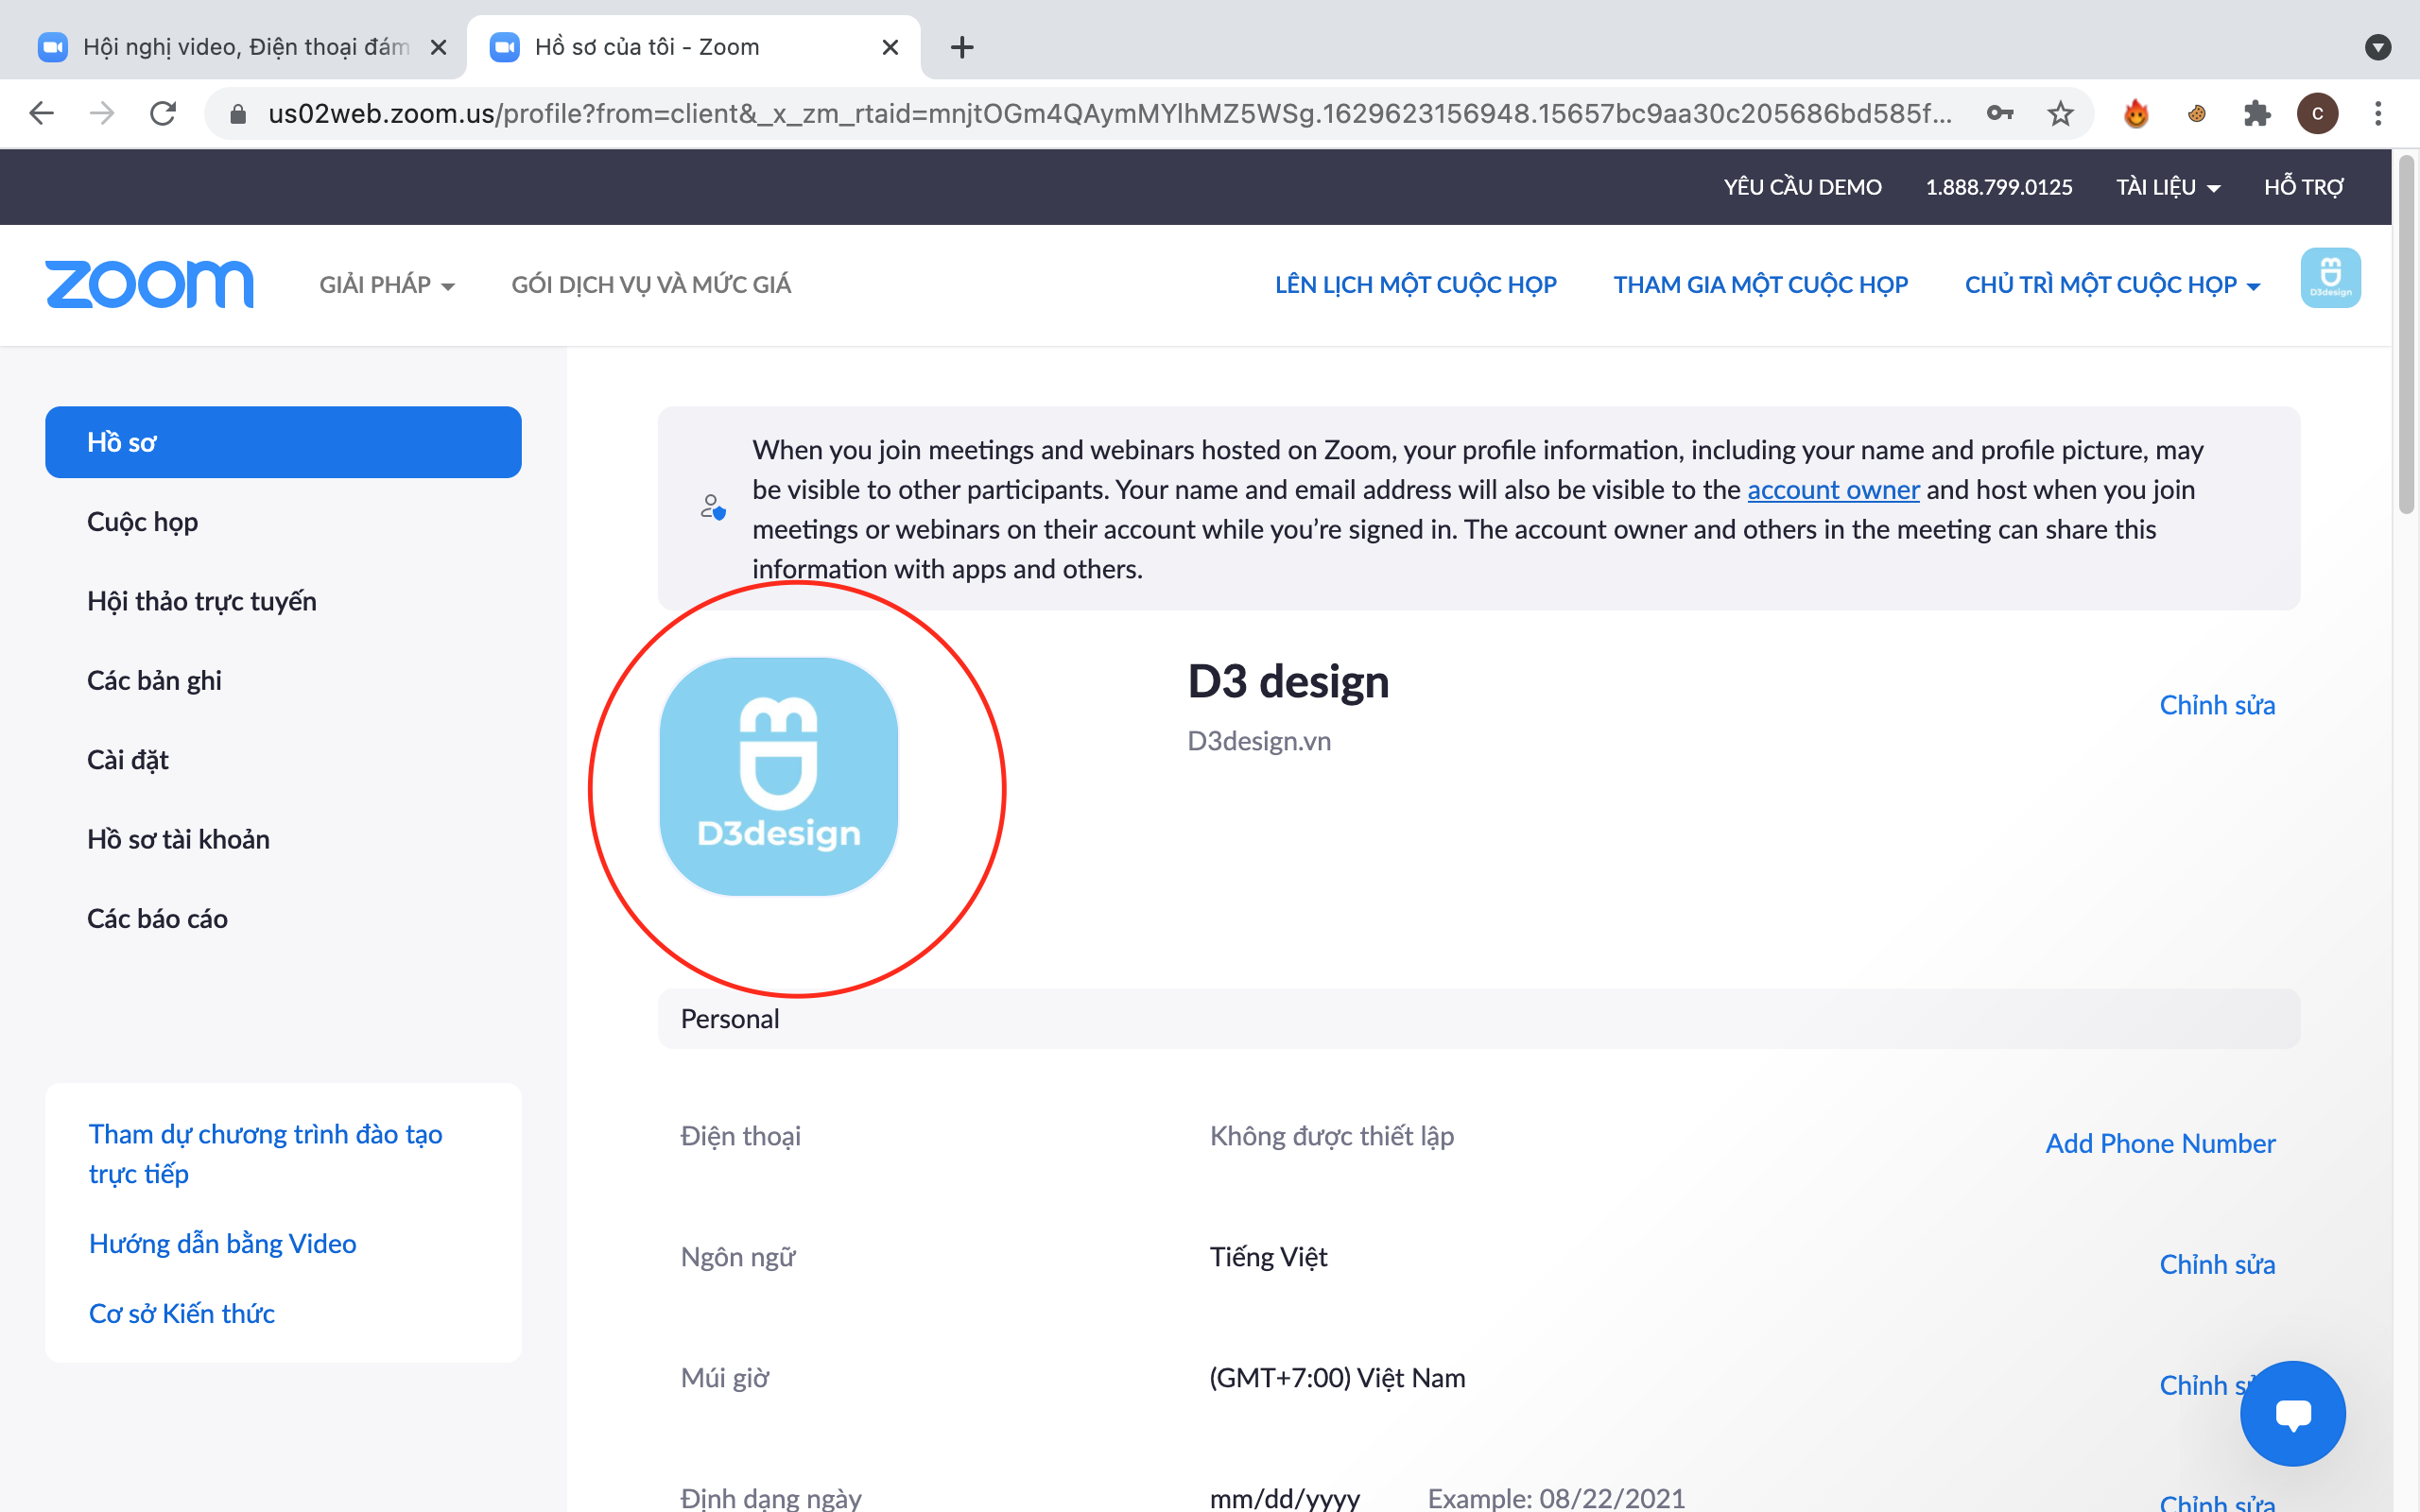Open the tab search dropdown arrow
Viewport: 2420px width, 1512px height.
(x=2378, y=47)
